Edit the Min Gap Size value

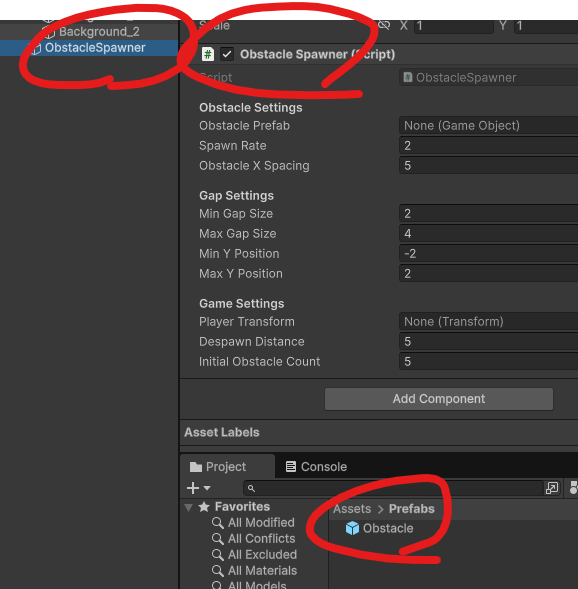pos(488,213)
